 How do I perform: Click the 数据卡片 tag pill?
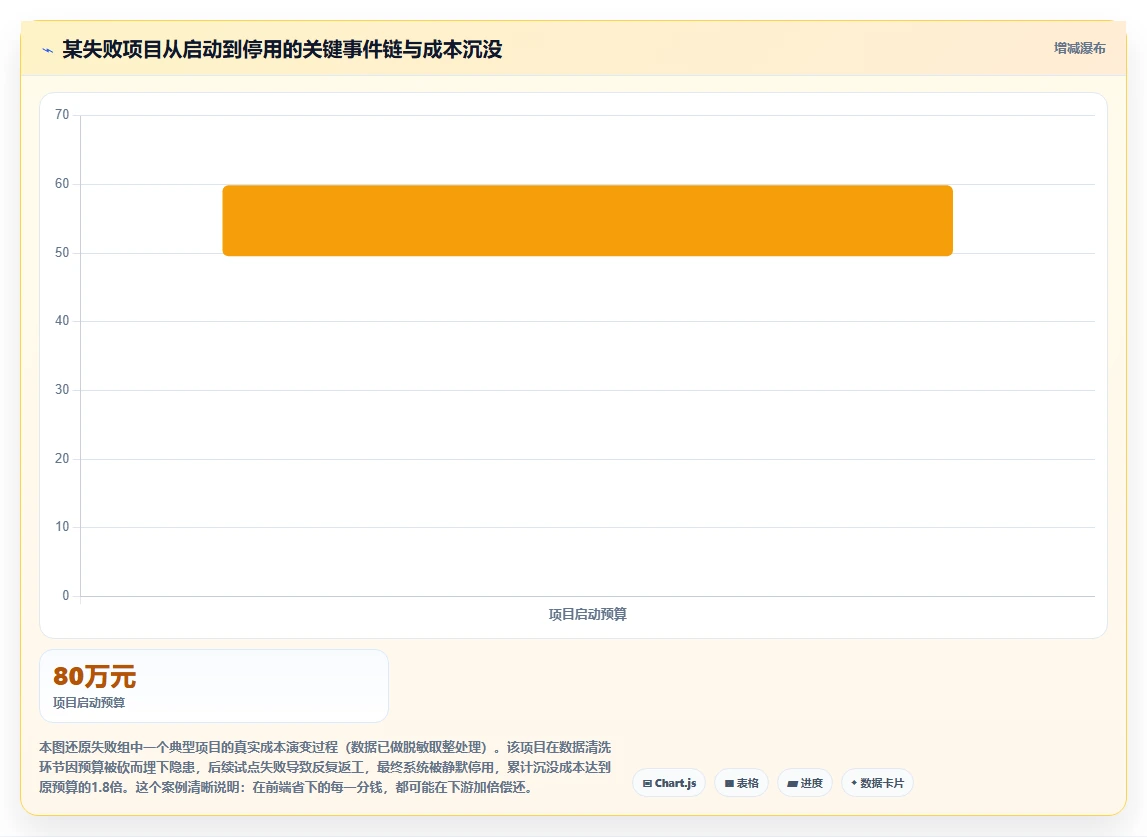[x=877, y=783]
